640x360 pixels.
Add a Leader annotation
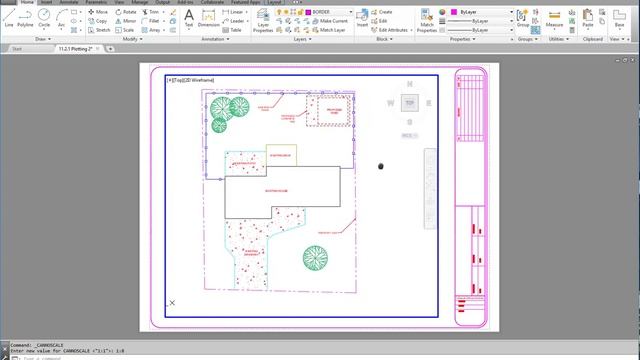coord(233,21)
